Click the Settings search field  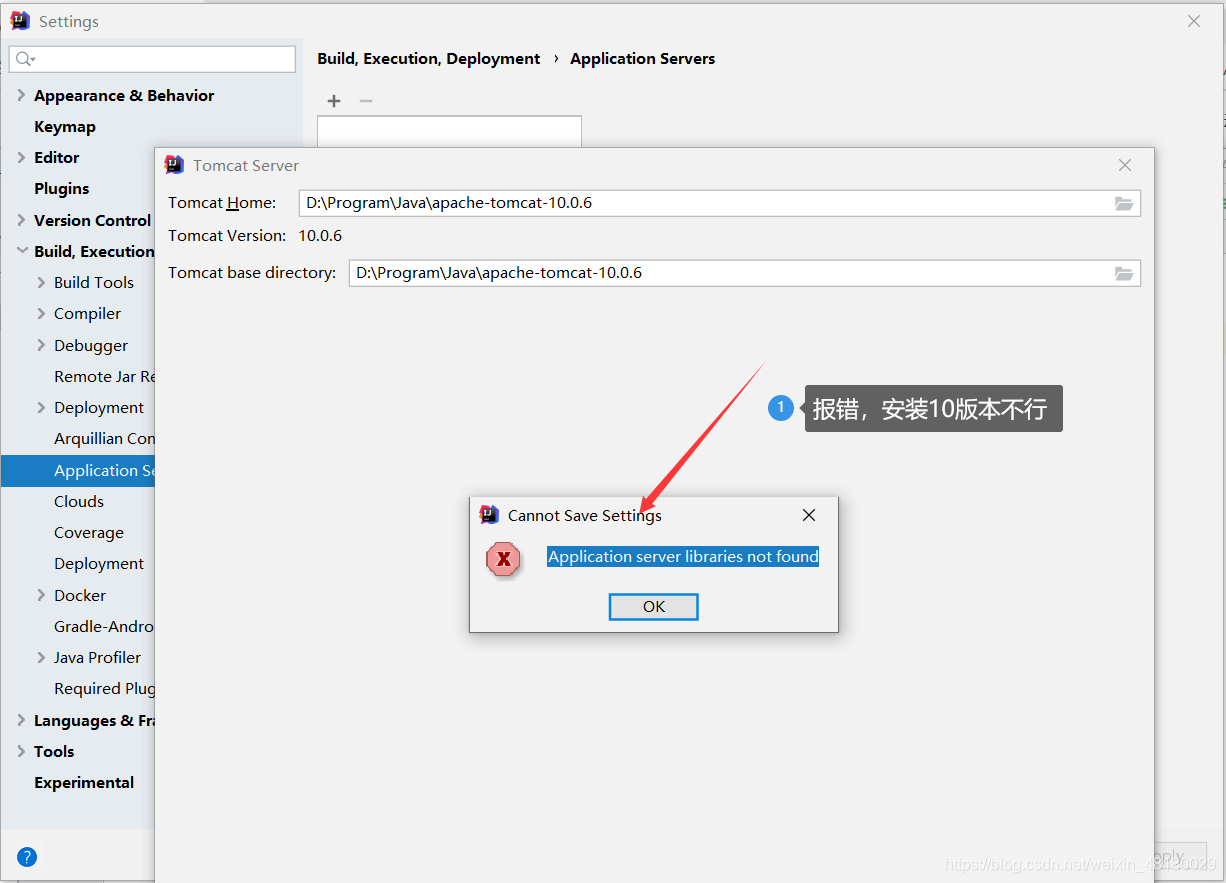coord(152,59)
